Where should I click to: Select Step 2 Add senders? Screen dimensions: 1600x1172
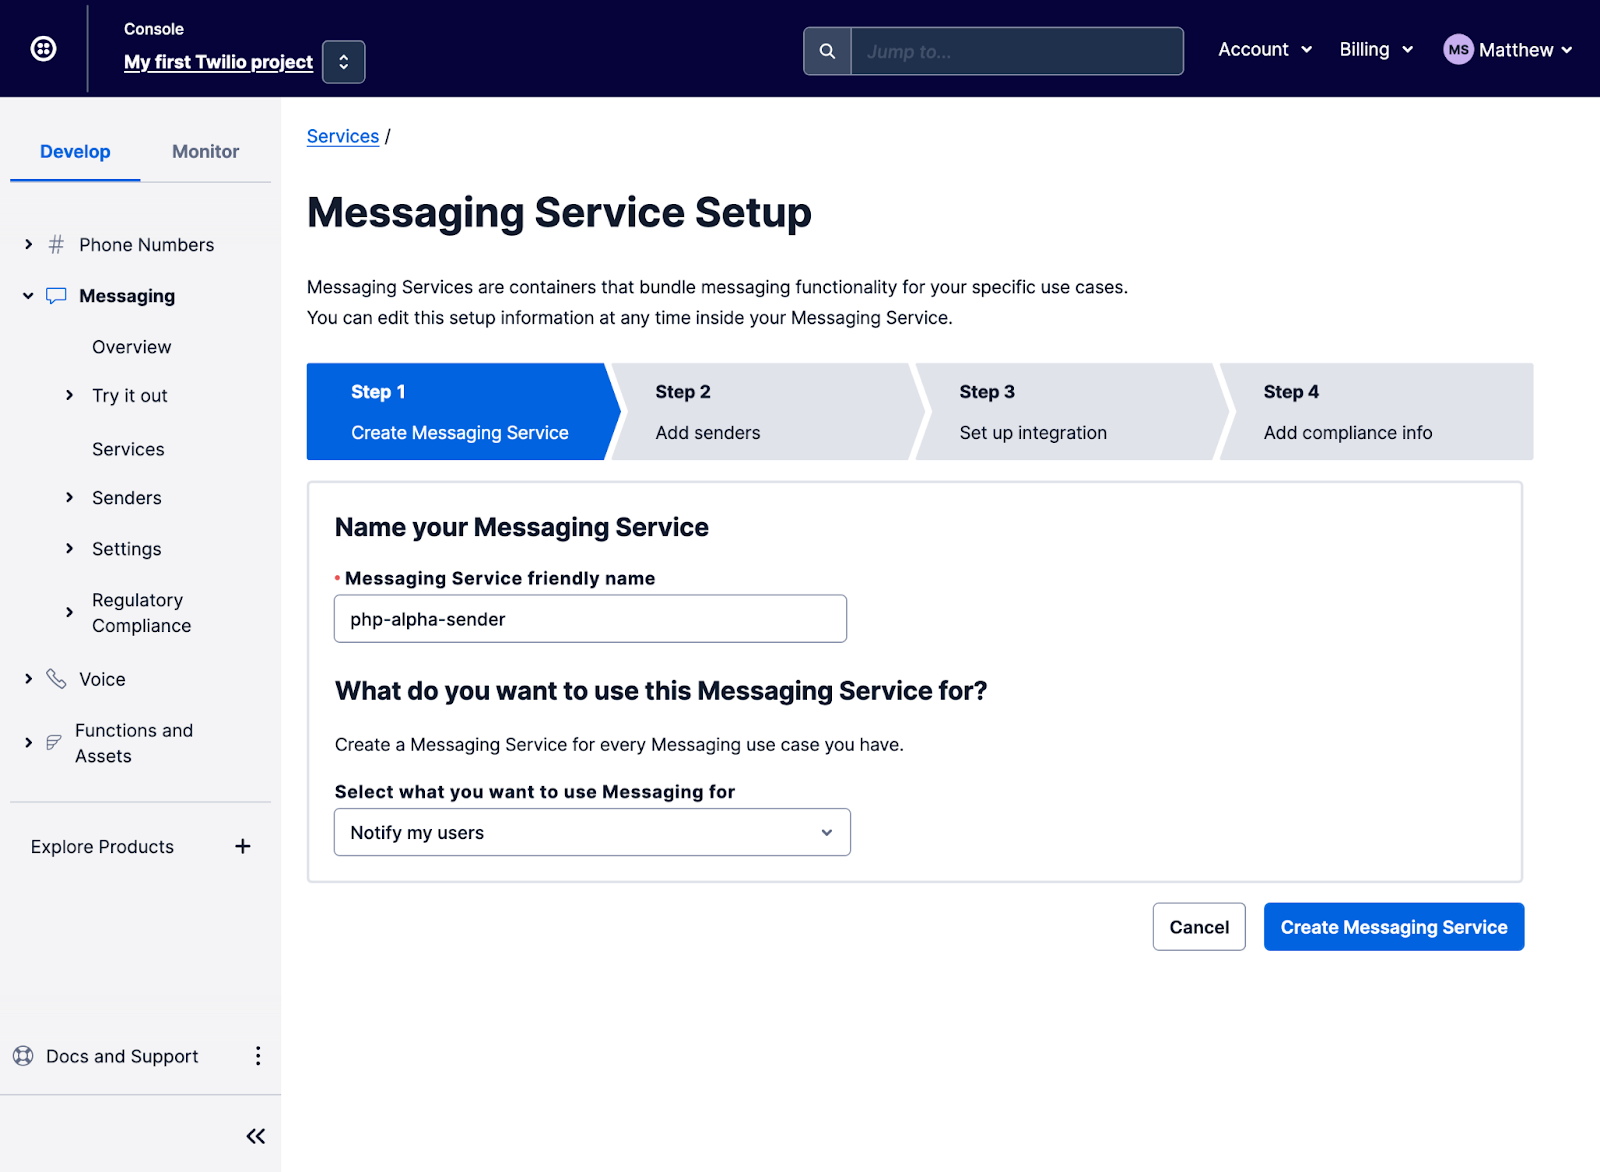click(x=765, y=412)
